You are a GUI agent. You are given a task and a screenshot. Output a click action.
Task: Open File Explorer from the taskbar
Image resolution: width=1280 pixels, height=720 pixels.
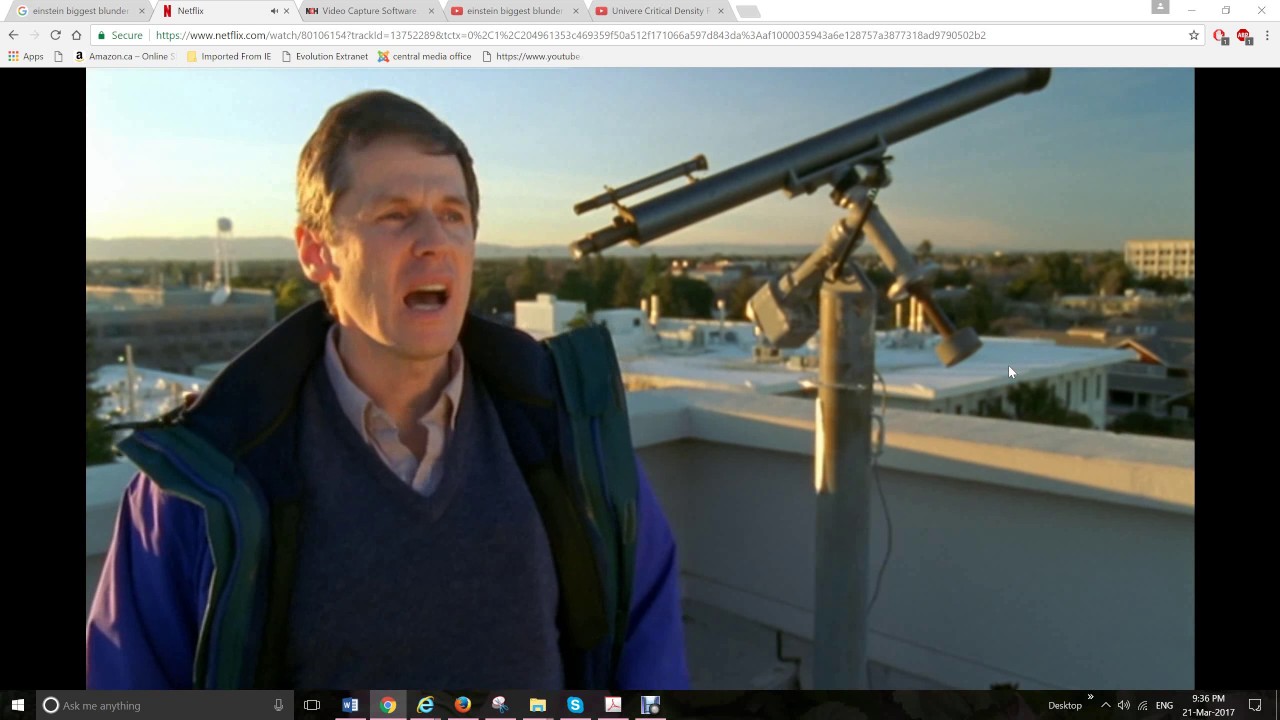(537, 705)
